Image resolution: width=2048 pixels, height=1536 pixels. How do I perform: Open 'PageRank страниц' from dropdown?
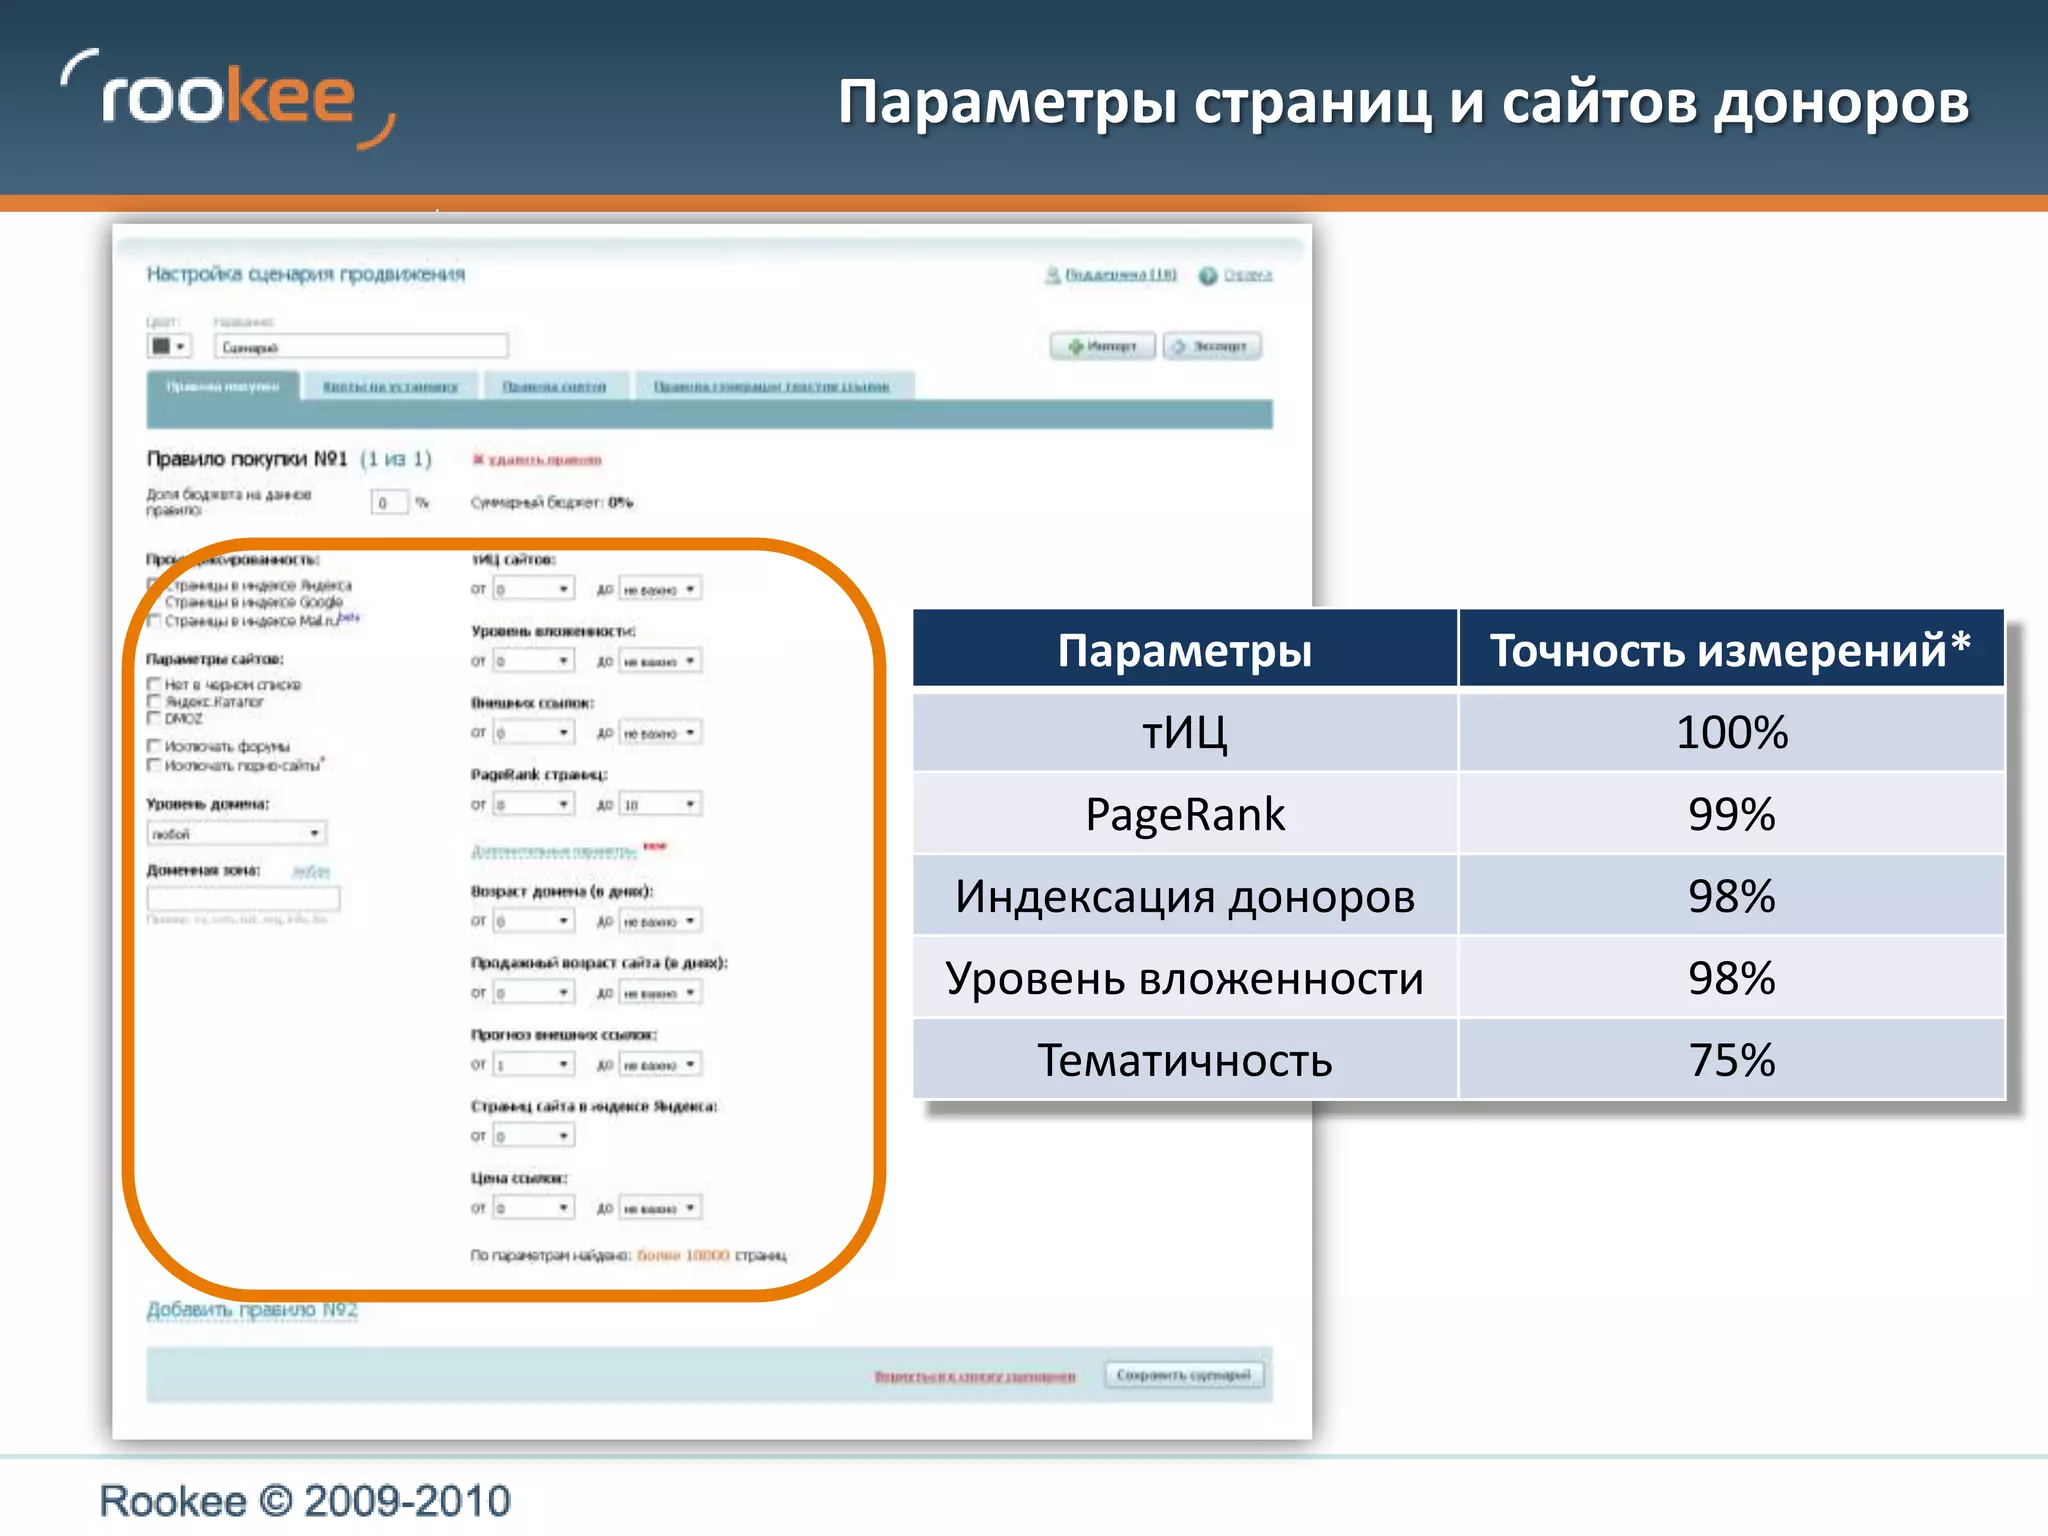pos(534,805)
